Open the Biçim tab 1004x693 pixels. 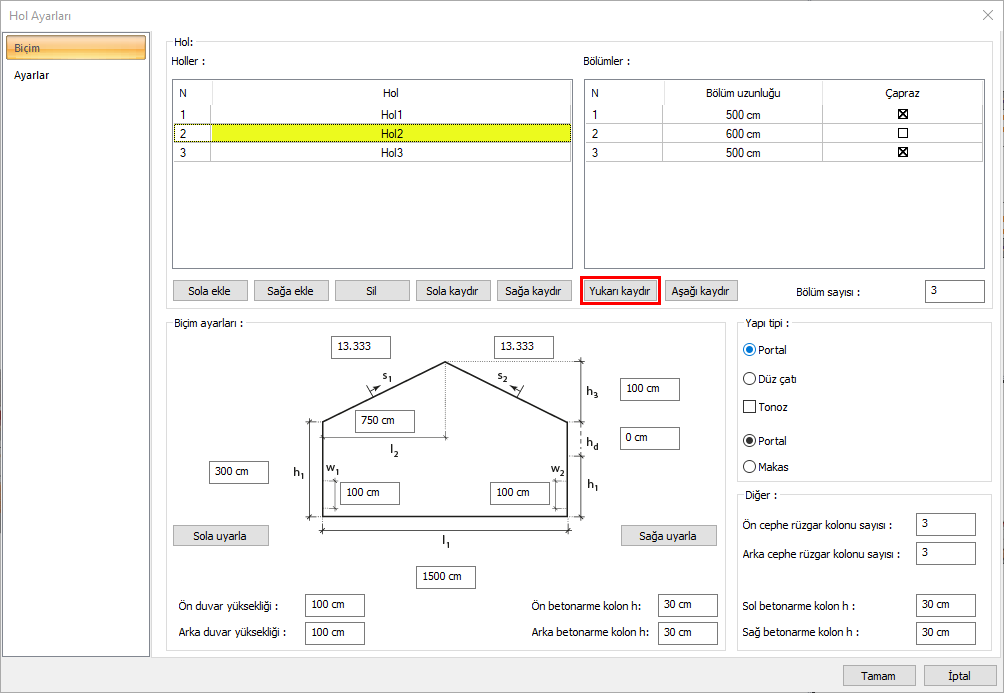[75, 48]
